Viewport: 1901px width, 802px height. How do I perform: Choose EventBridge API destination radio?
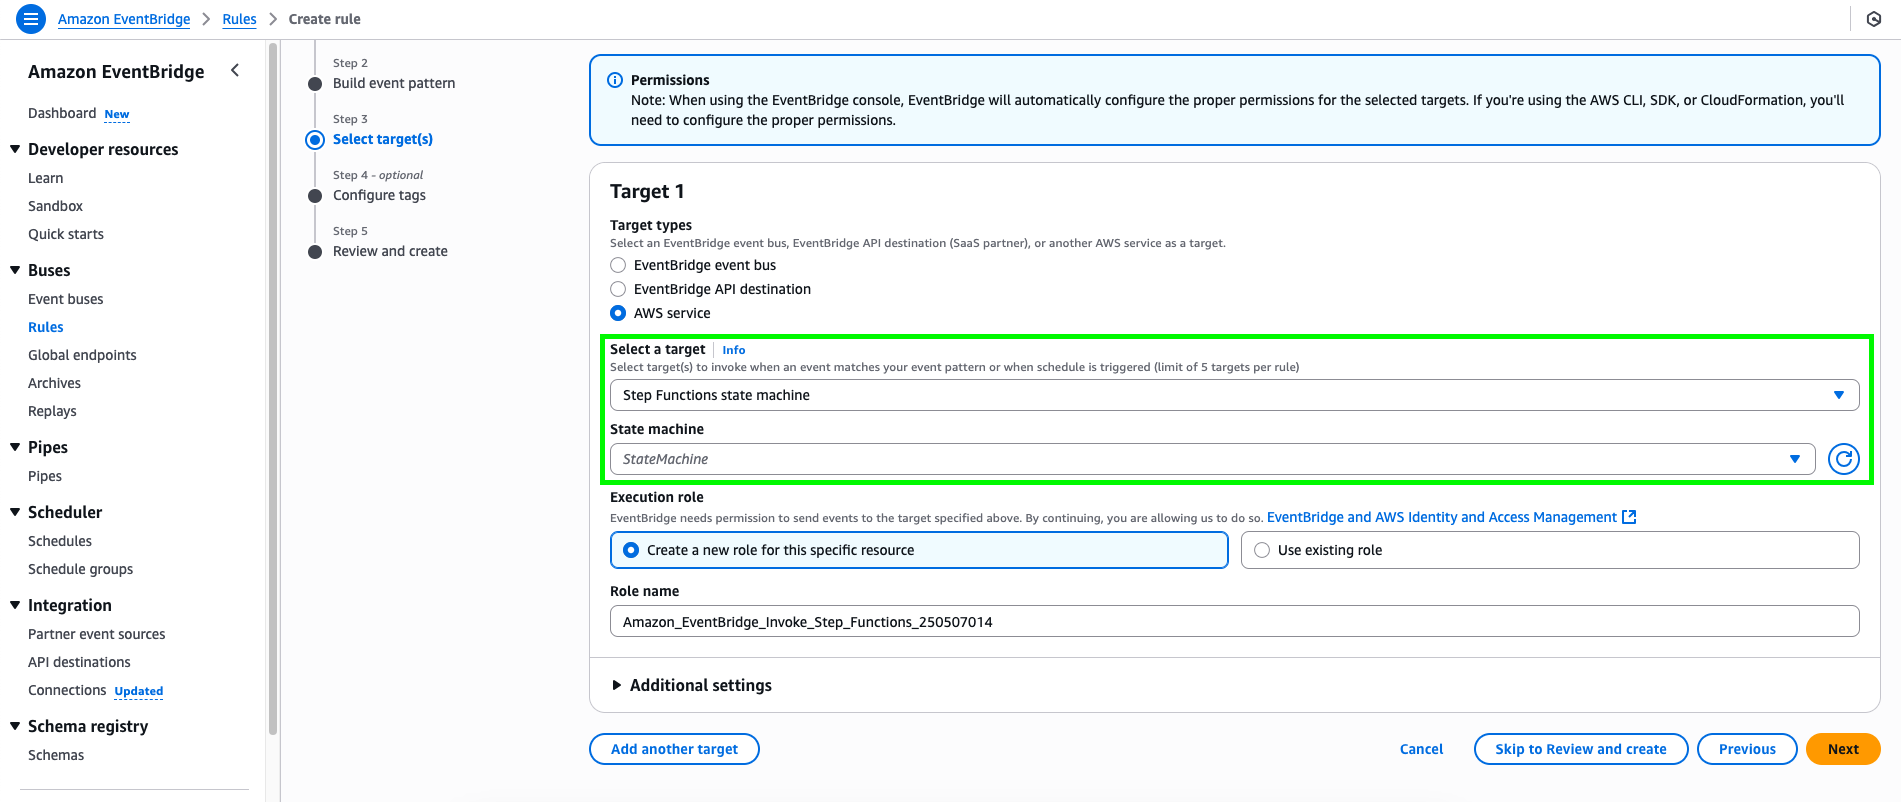618,289
